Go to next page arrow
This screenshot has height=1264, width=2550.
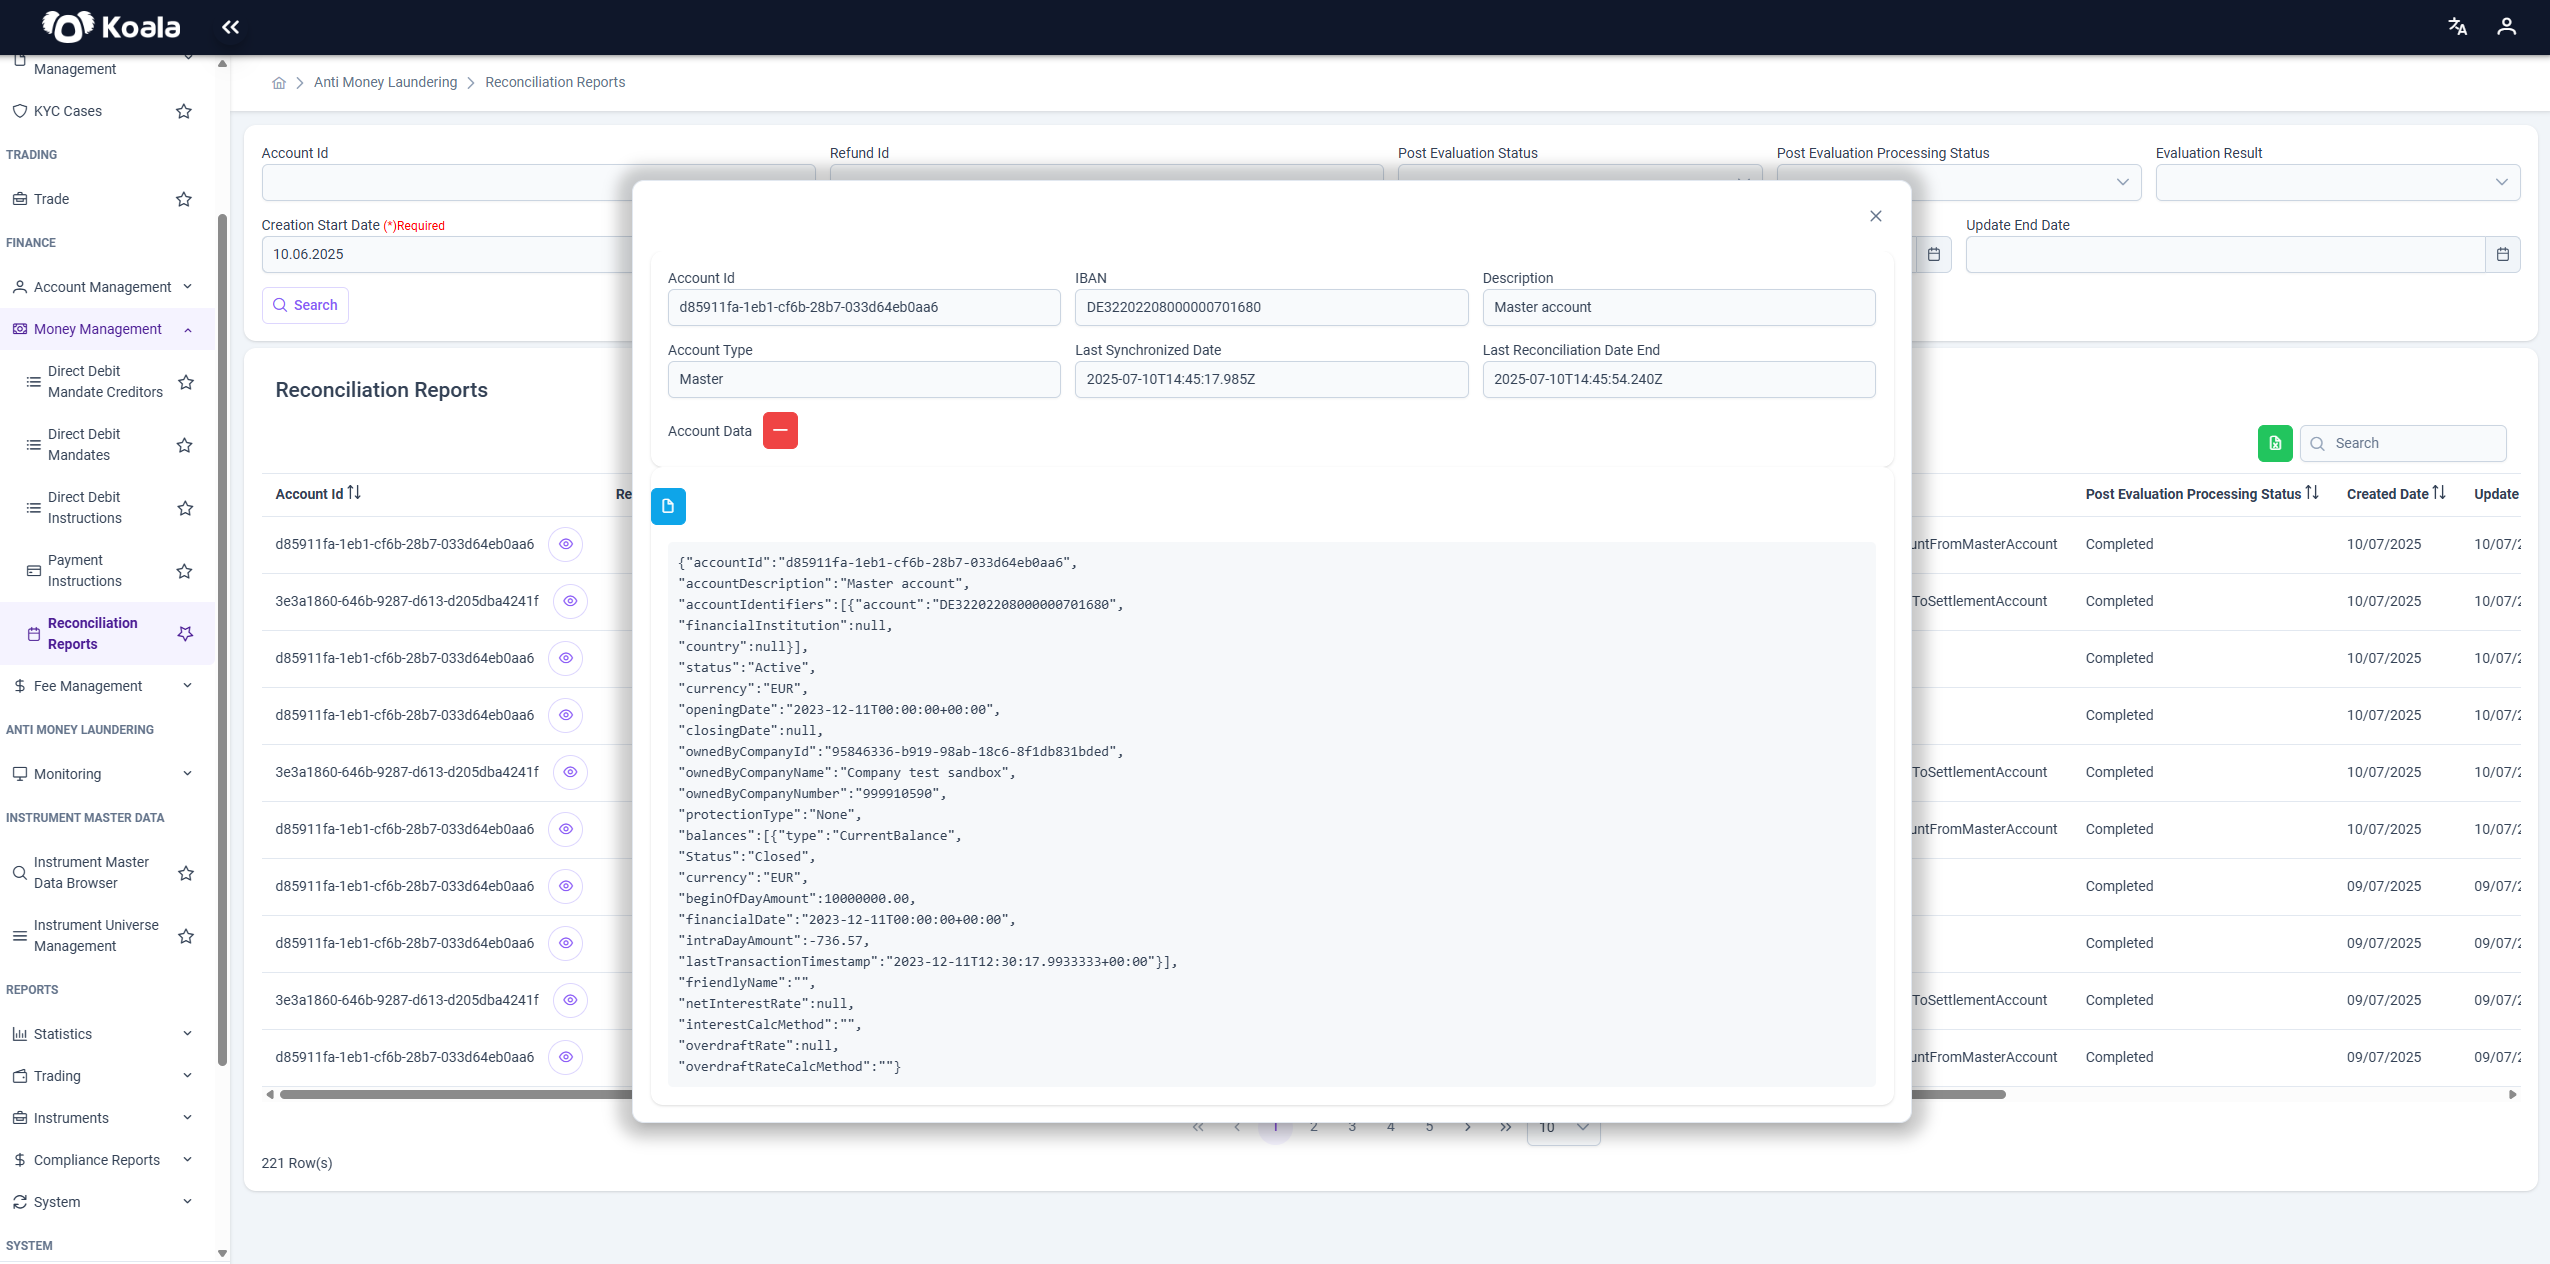coord(1467,1127)
